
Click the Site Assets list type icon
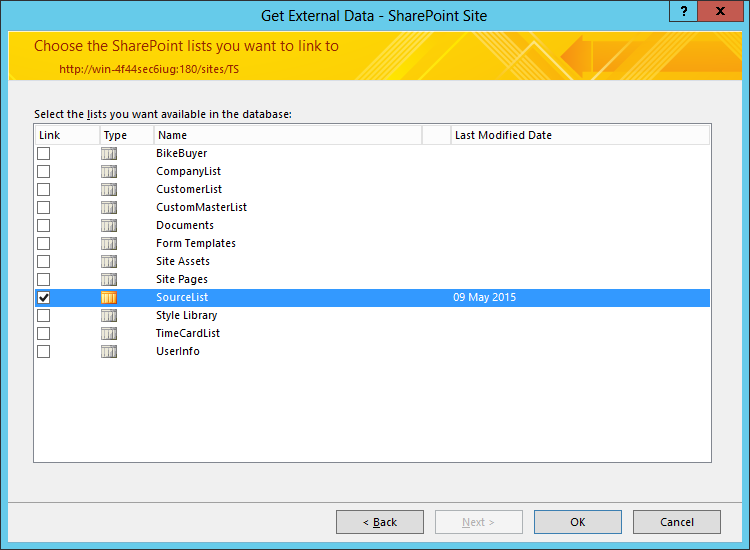point(109,262)
